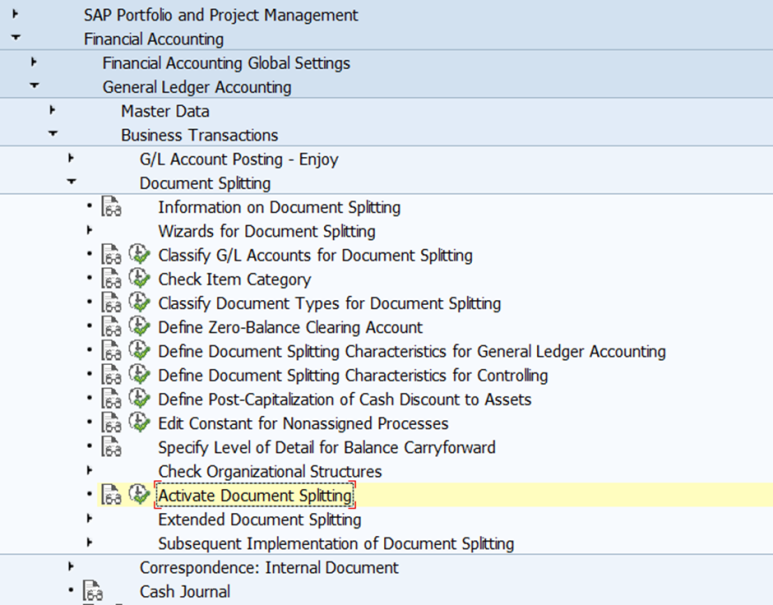Click 'Check Organizational Structures' label
This screenshot has width=773, height=605.
pyautogui.click(x=270, y=472)
